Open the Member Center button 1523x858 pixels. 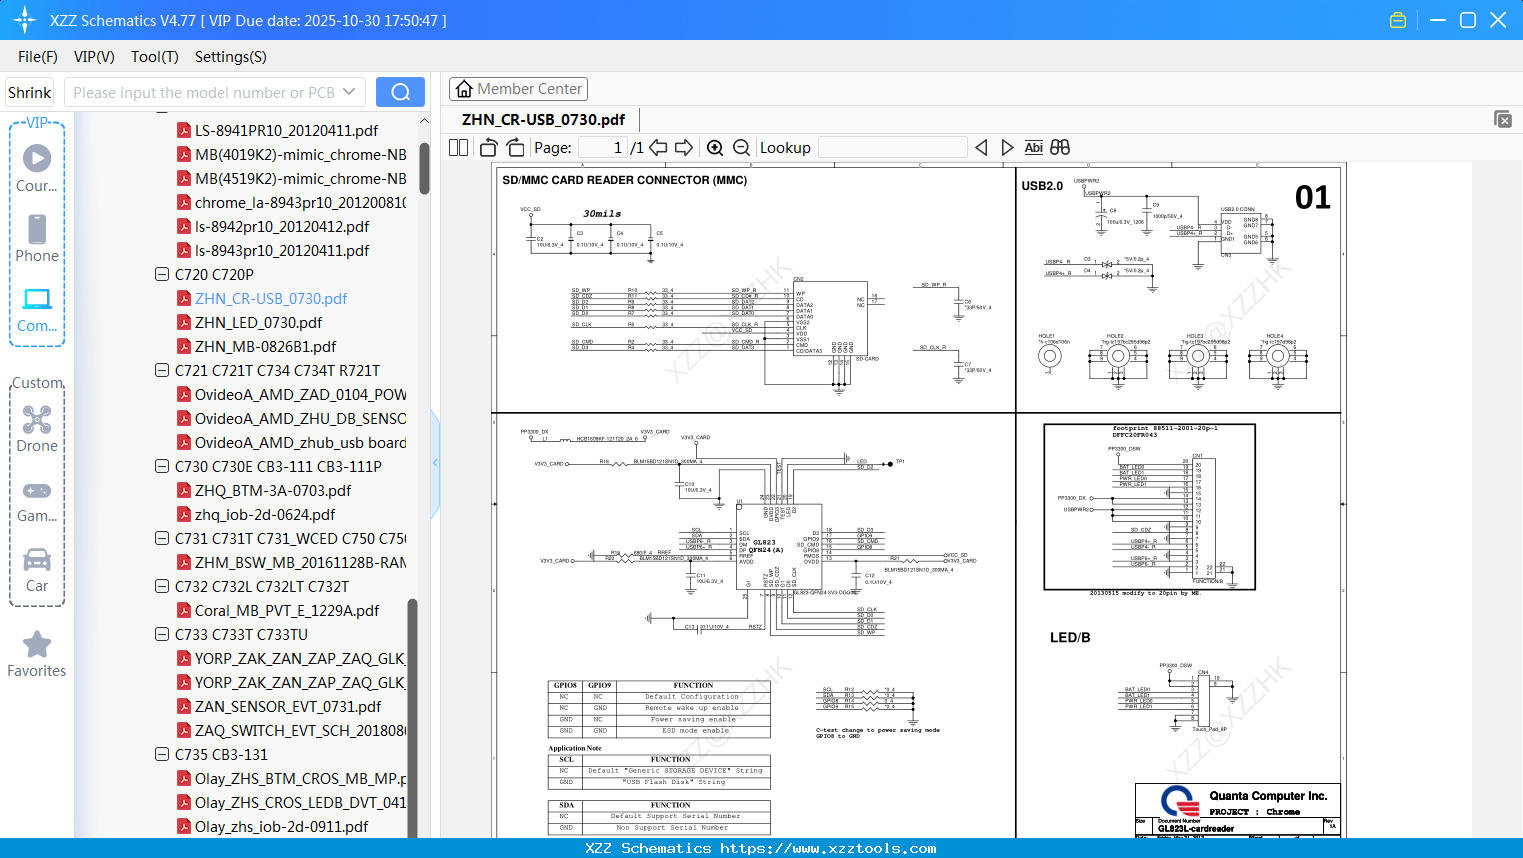click(518, 89)
